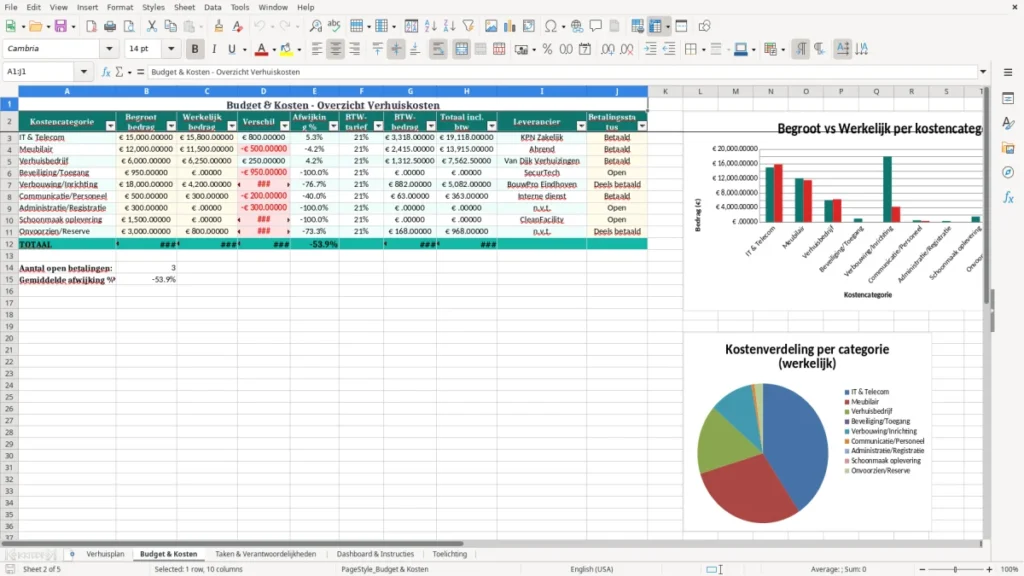Open Verschil column filter dropdown
Viewport: 1024px width, 576px height.
285,126
